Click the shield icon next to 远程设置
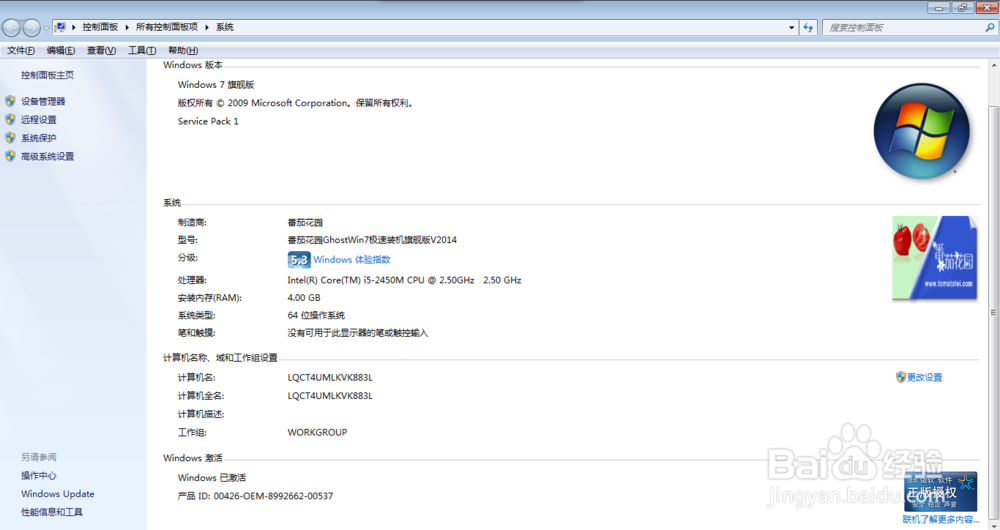This screenshot has width=1000, height=530. pyautogui.click(x=10, y=119)
